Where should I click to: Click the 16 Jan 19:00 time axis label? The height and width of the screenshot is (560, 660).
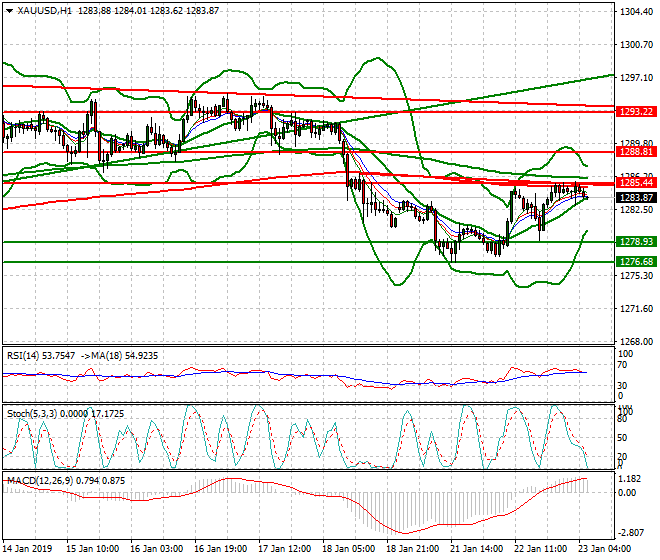click(220, 549)
